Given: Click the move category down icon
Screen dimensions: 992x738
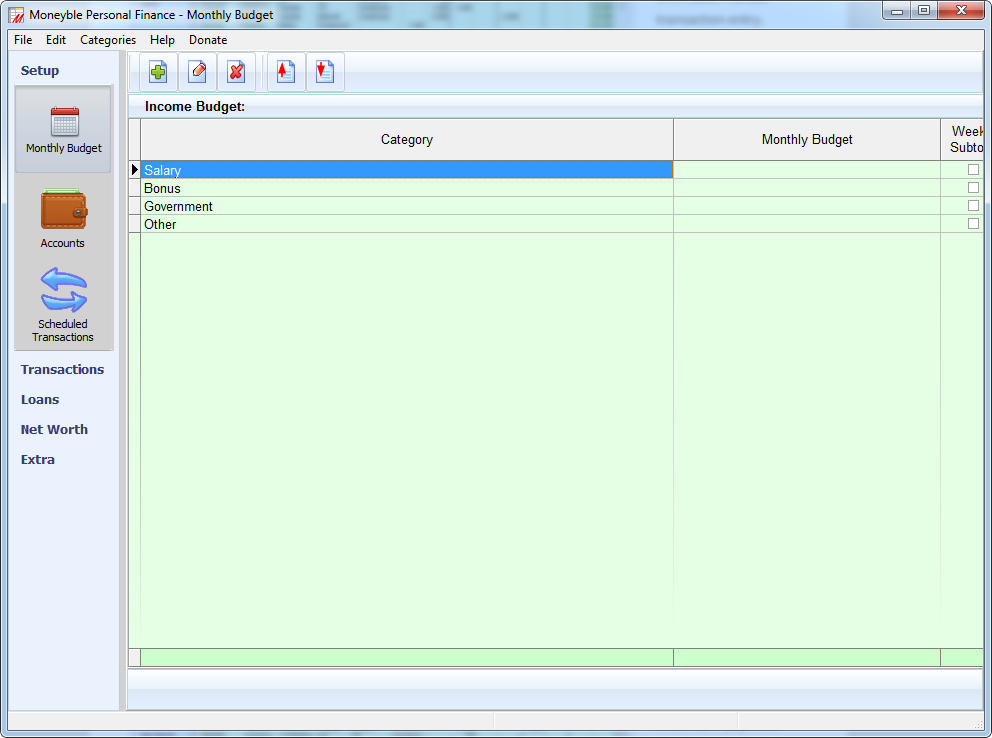Looking at the screenshot, I should [324, 71].
